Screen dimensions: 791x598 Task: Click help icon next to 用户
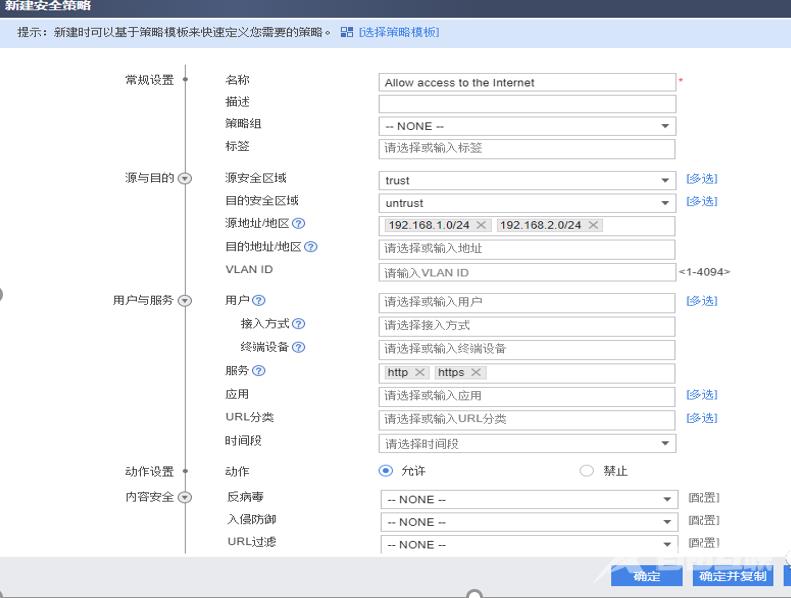(x=259, y=300)
